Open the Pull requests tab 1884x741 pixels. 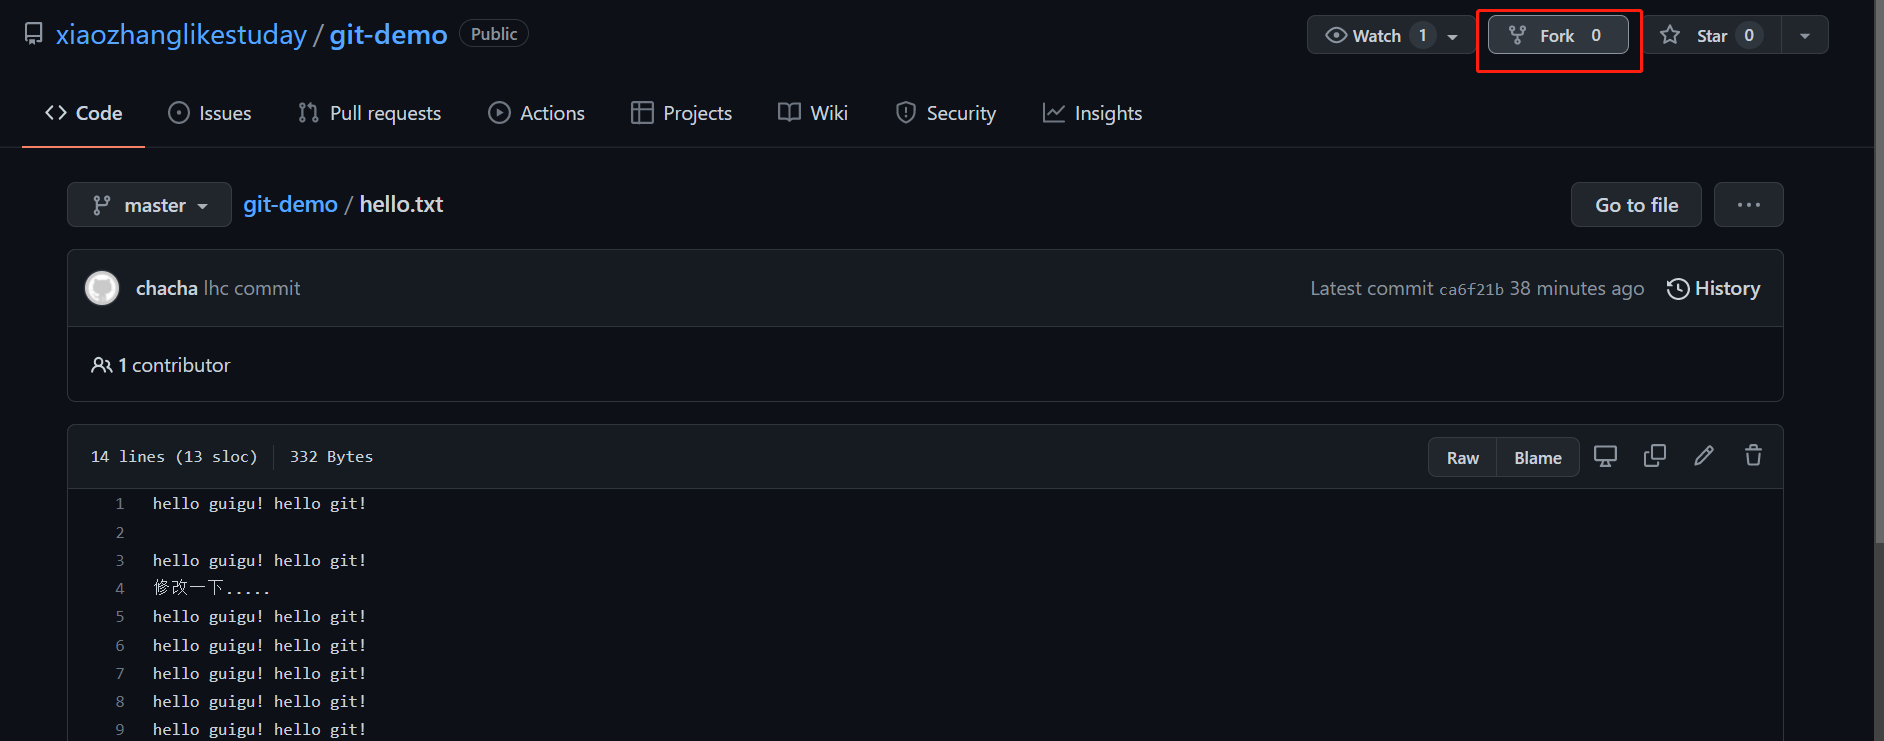[369, 114]
